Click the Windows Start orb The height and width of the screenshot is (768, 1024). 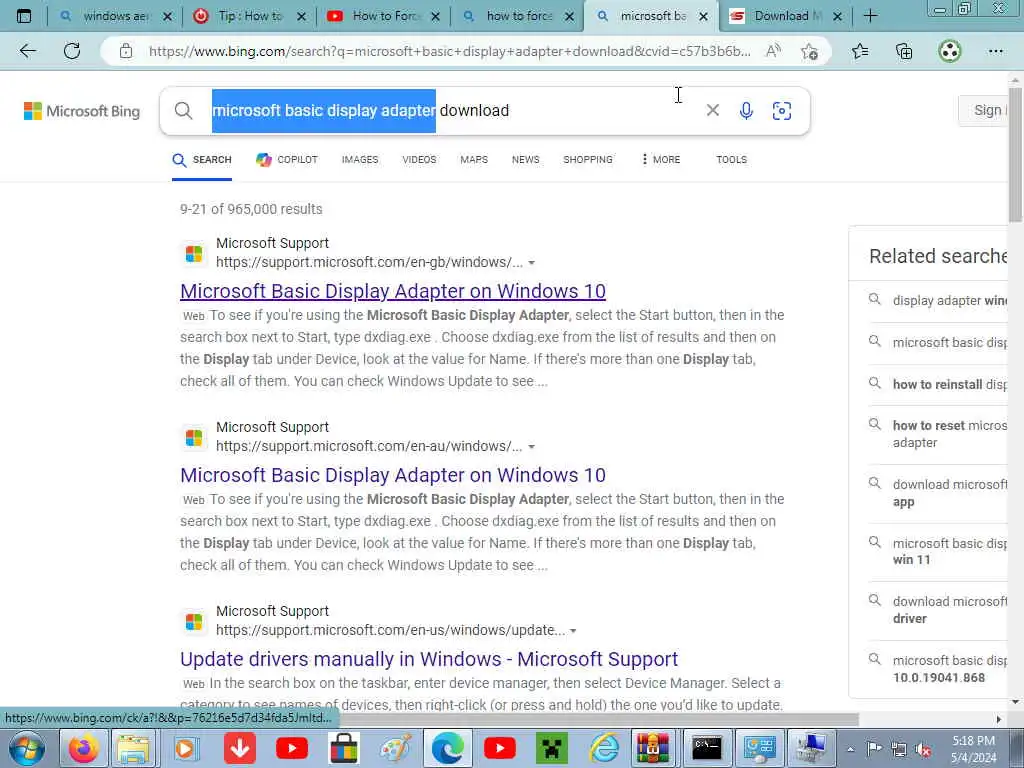26,748
